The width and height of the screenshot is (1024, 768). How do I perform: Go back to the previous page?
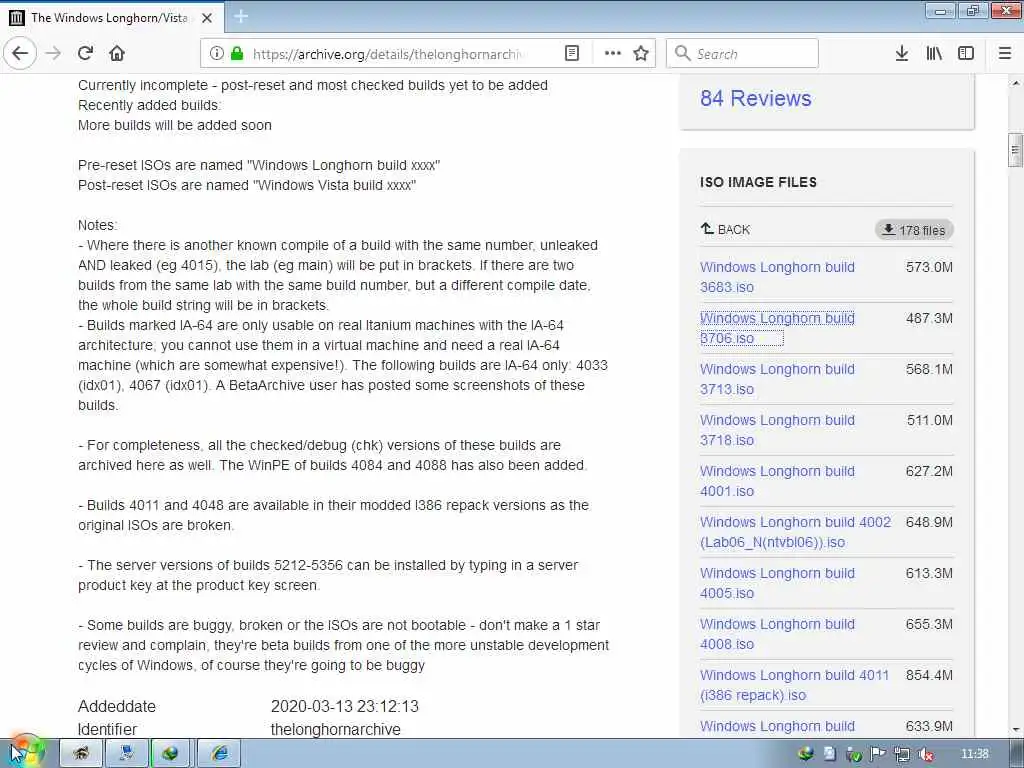point(20,54)
